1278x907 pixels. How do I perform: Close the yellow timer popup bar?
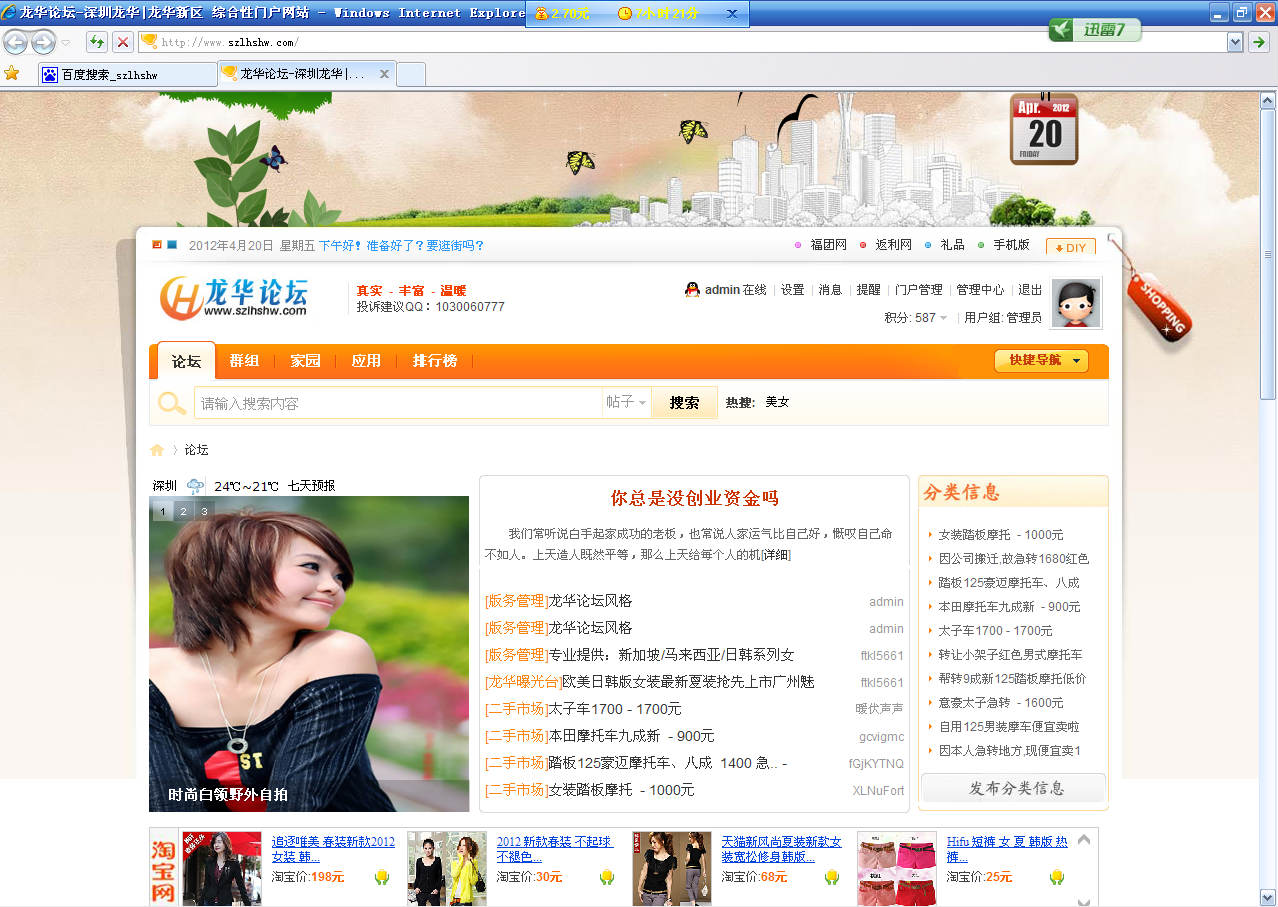click(731, 14)
